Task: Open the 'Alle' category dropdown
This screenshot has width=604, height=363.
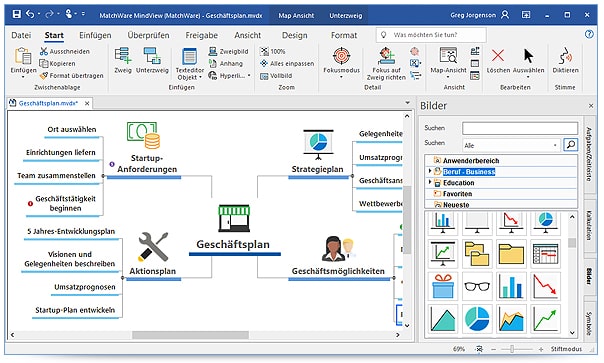Action: click(511, 145)
